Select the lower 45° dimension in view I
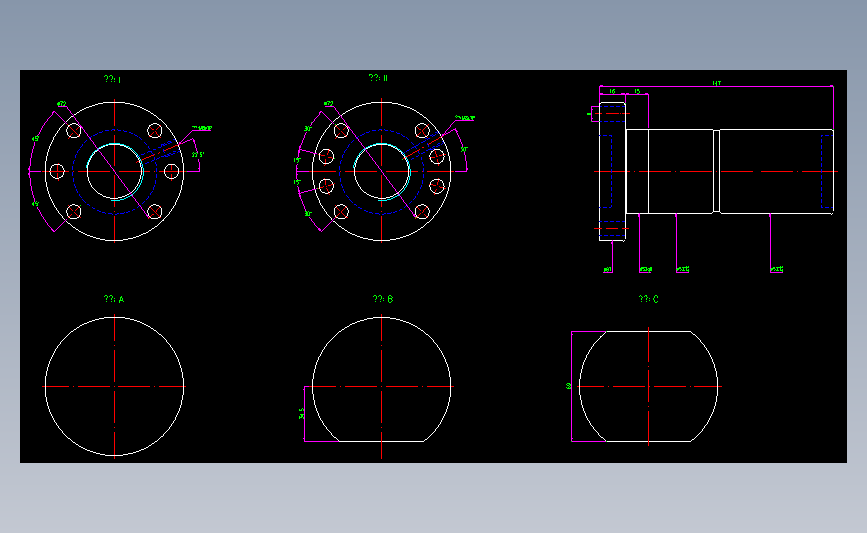The image size is (867, 533). coord(35,204)
